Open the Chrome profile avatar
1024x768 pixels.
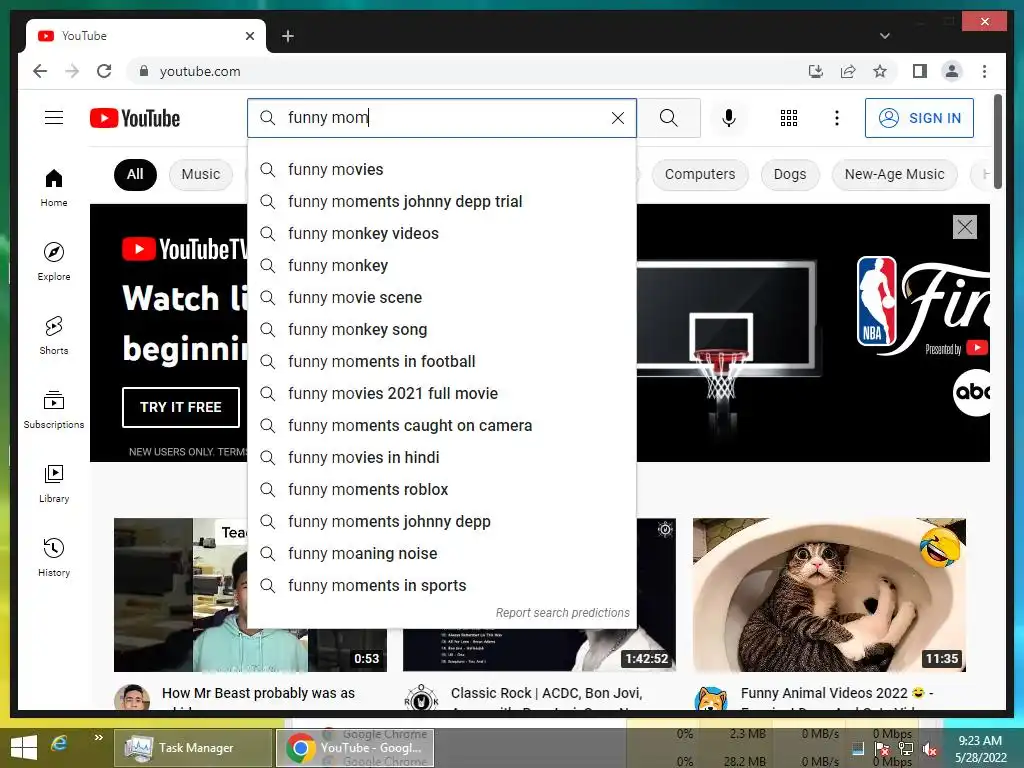[952, 71]
